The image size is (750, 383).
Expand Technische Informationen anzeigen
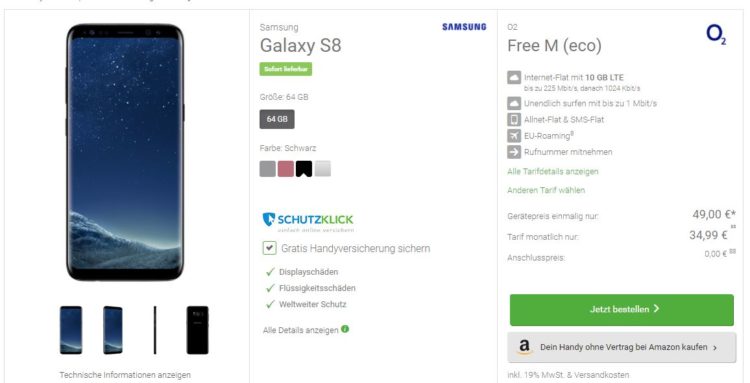[125, 375]
